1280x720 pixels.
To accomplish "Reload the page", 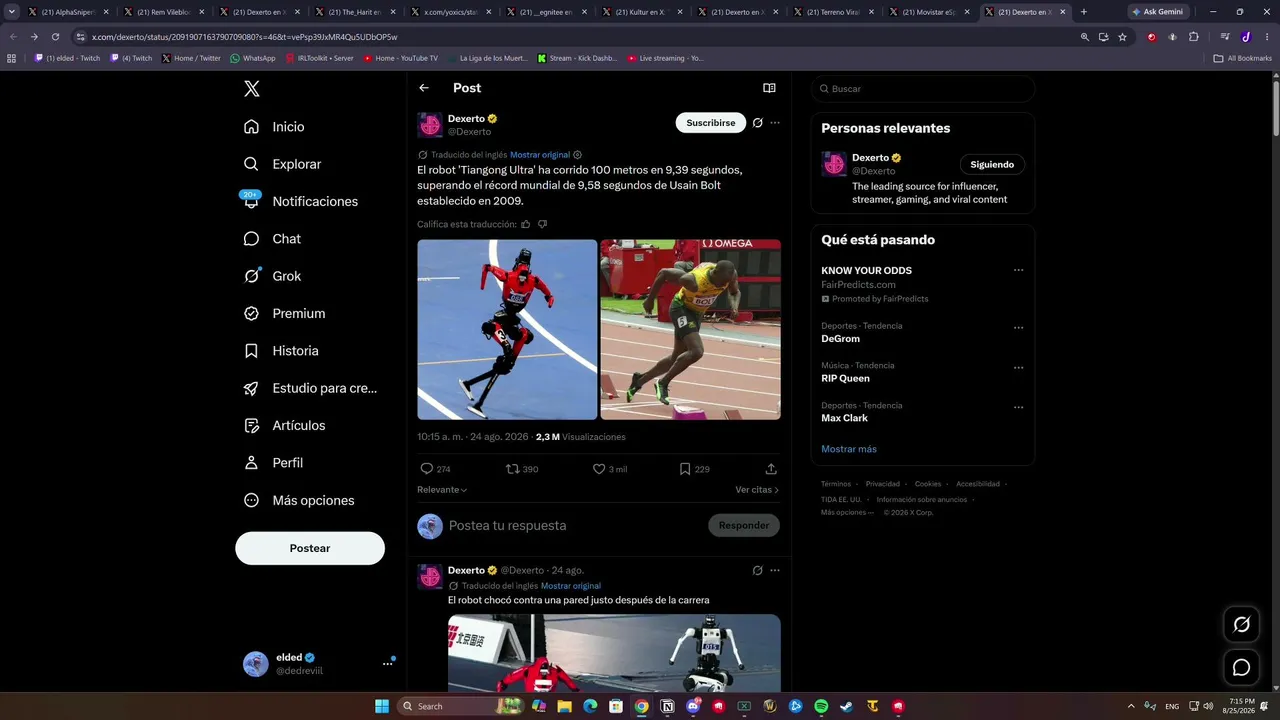I will [55, 37].
